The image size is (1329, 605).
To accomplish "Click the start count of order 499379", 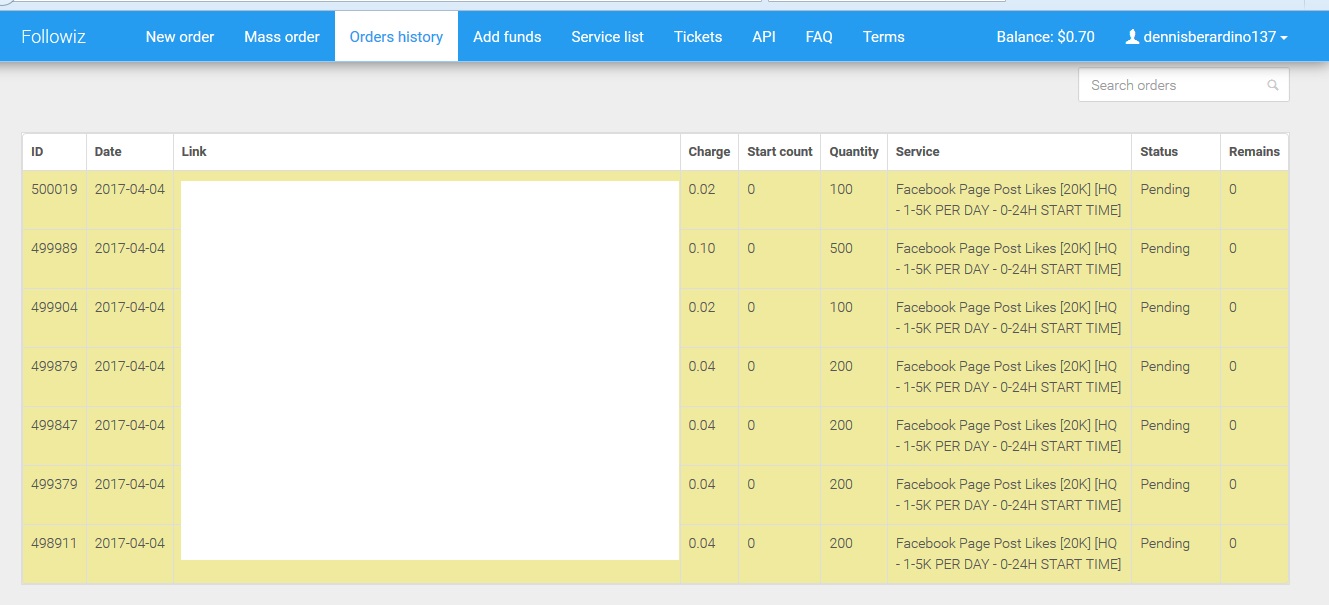I will pos(751,484).
